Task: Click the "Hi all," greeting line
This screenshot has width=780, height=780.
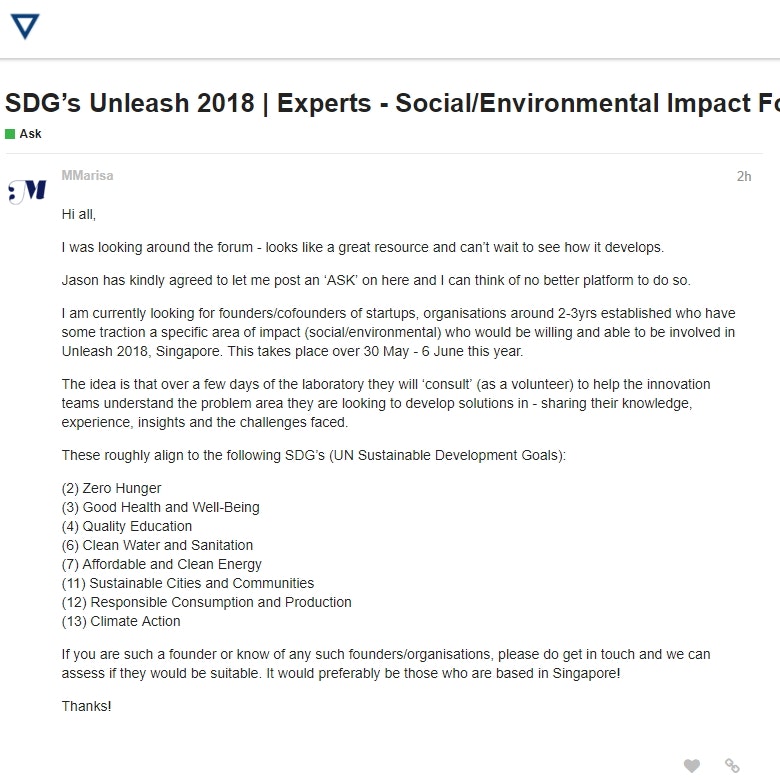Action: point(79,214)
